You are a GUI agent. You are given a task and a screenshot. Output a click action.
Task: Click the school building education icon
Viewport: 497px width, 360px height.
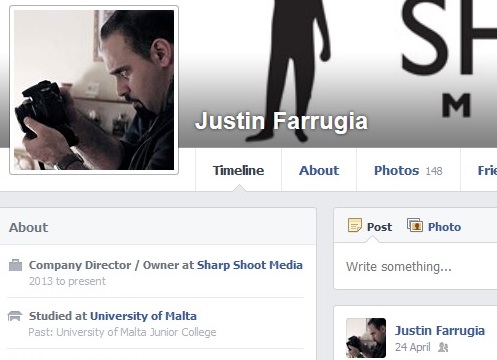coord(15,316)
